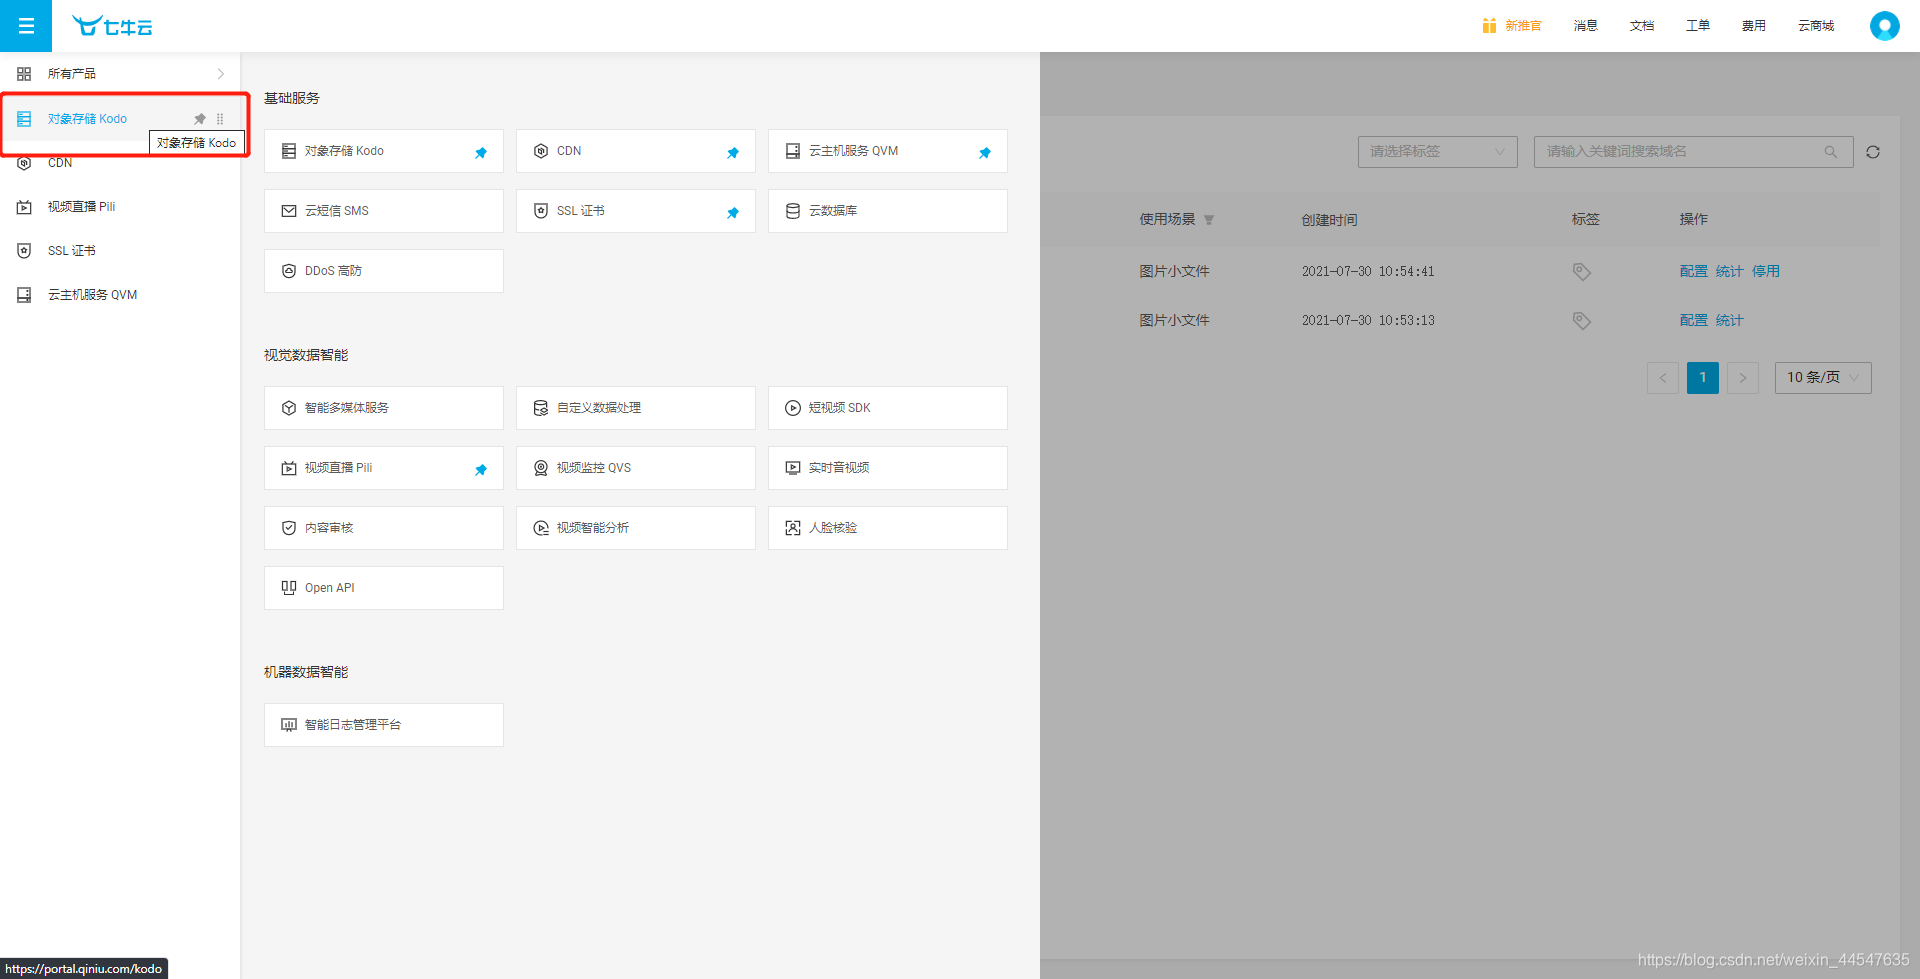This screenshot has height=979, width=1920.
Task: Toggle the hamburger menu button
Action: 26,26
